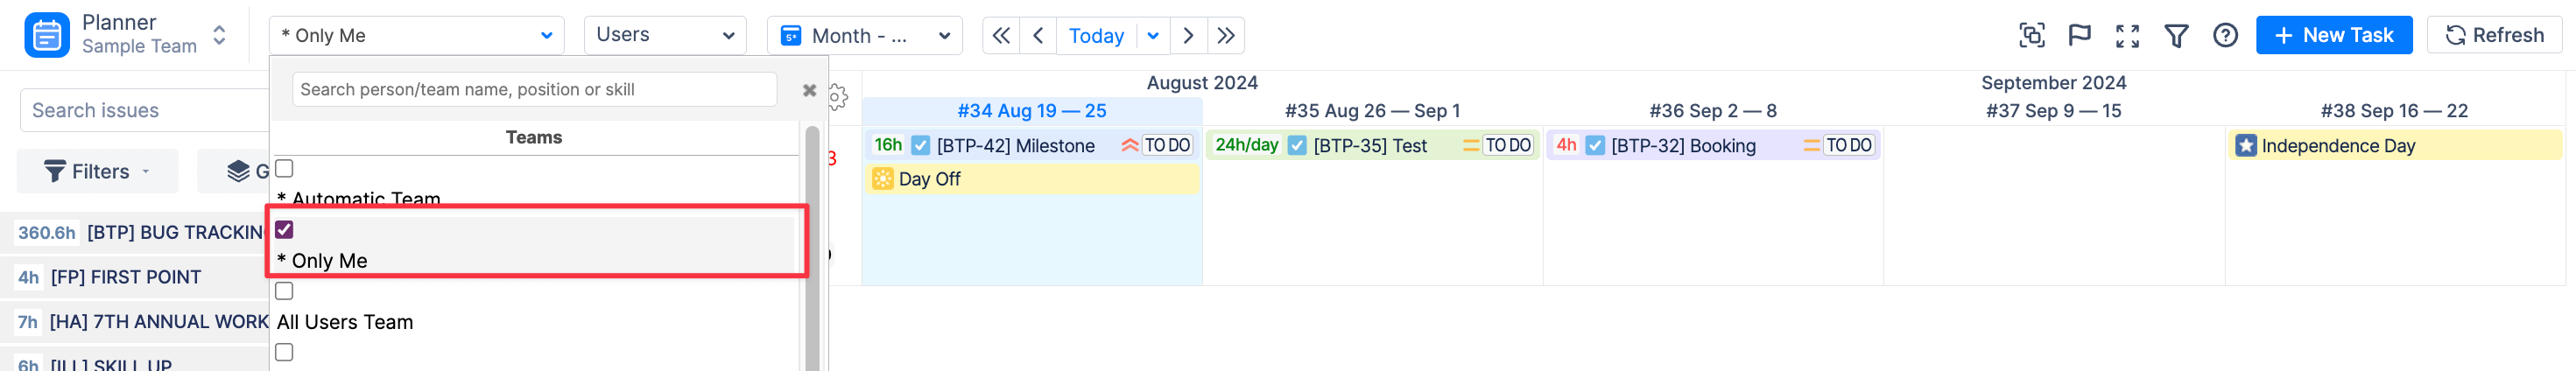
Task: Open the Month view dropdown
Action: tap(864, 36)
